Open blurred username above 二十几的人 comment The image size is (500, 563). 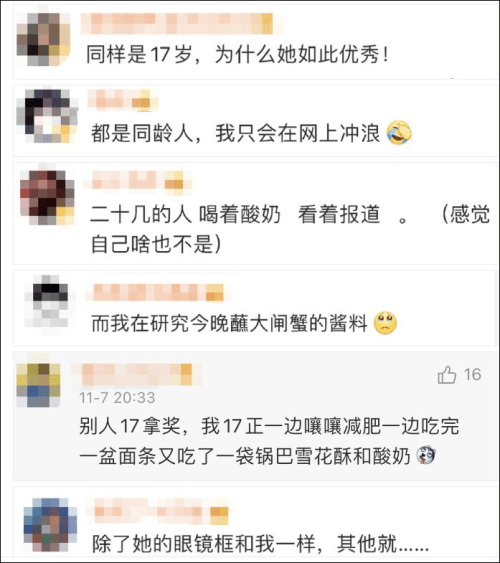coord(138,180)
